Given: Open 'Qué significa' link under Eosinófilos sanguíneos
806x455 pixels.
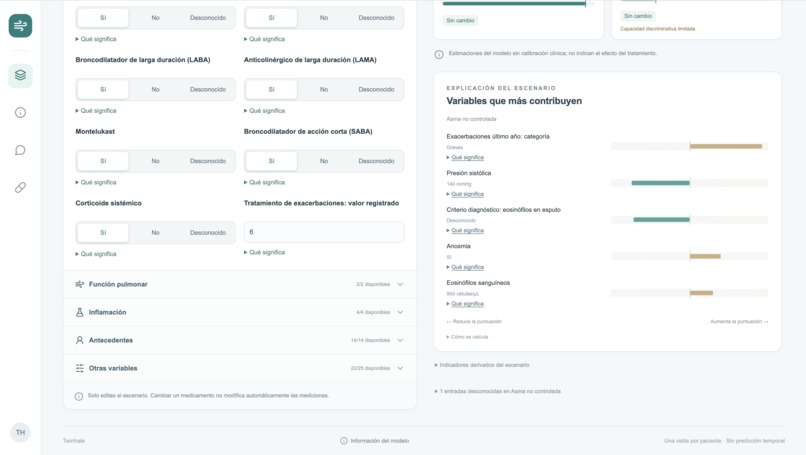Looking at the screenshot, I should (x=467, y=304).
